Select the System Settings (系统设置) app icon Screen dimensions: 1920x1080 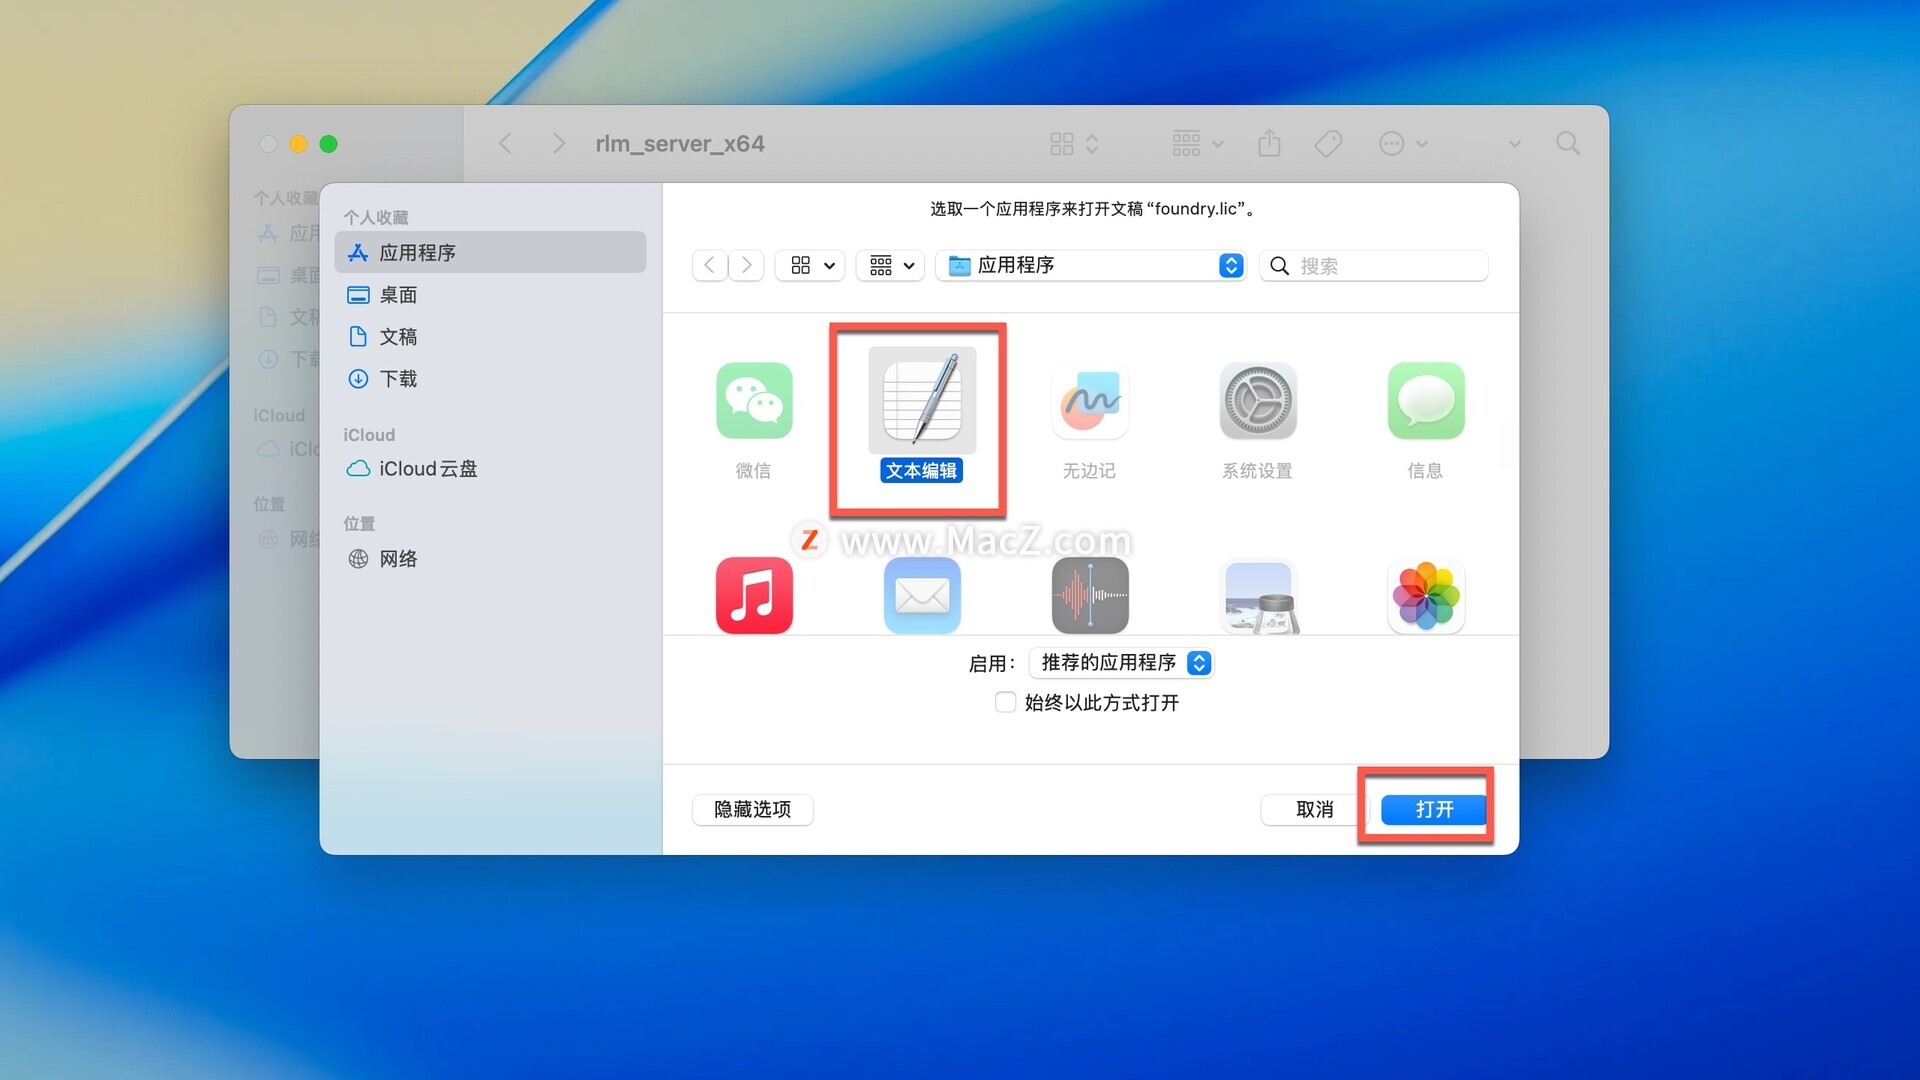(x=1258, y=401)
